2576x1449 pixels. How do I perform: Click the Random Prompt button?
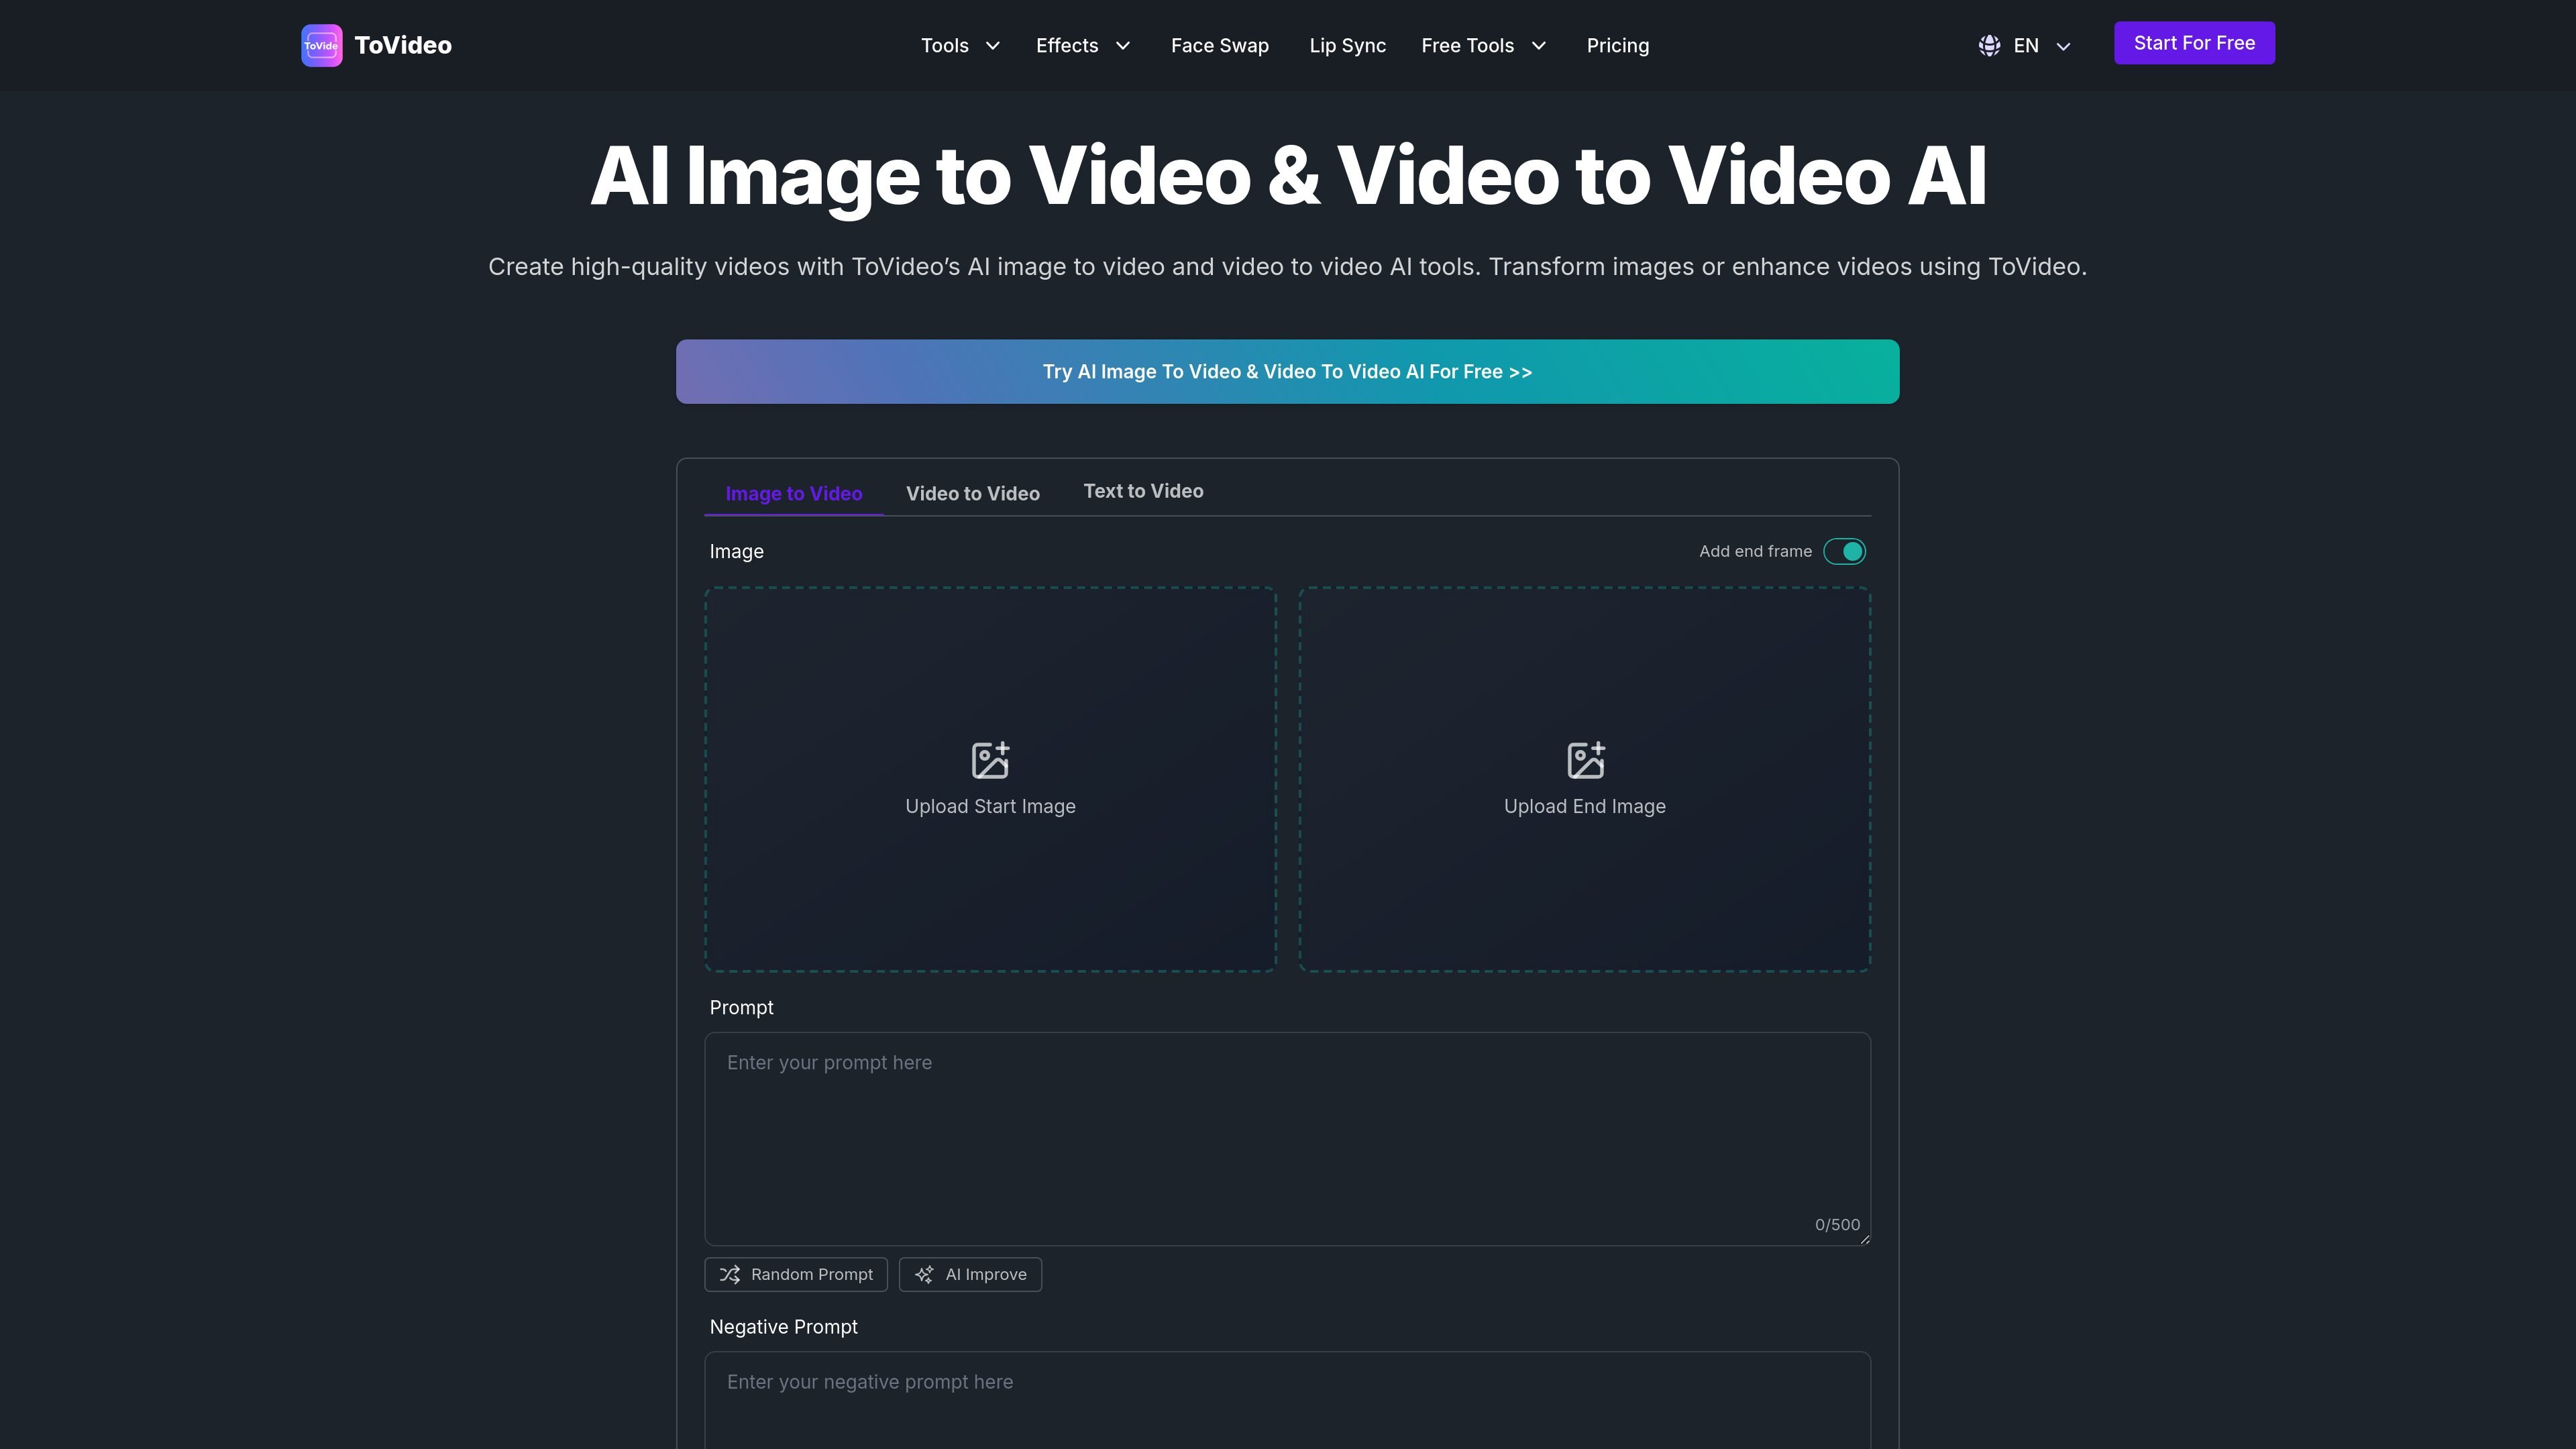point(796,1275)
